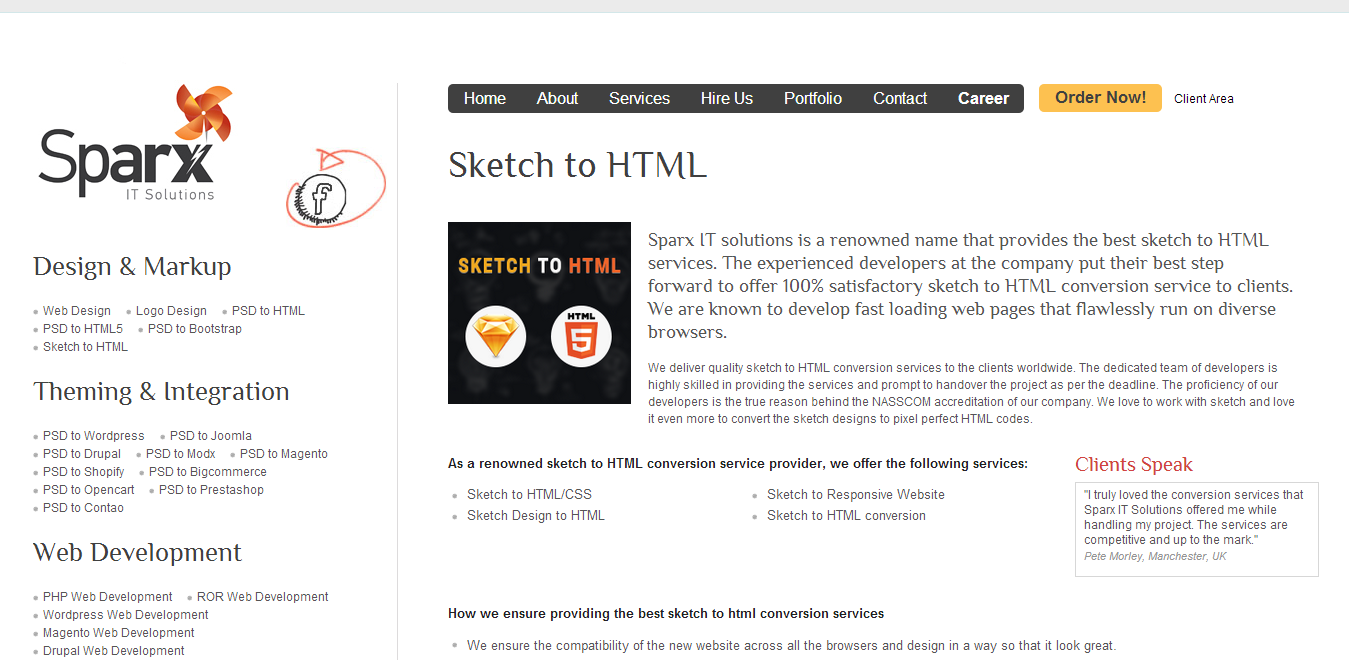Open PHP Web Development link
This screenshot has height=660, width=1349.
(x=108, y=597)
